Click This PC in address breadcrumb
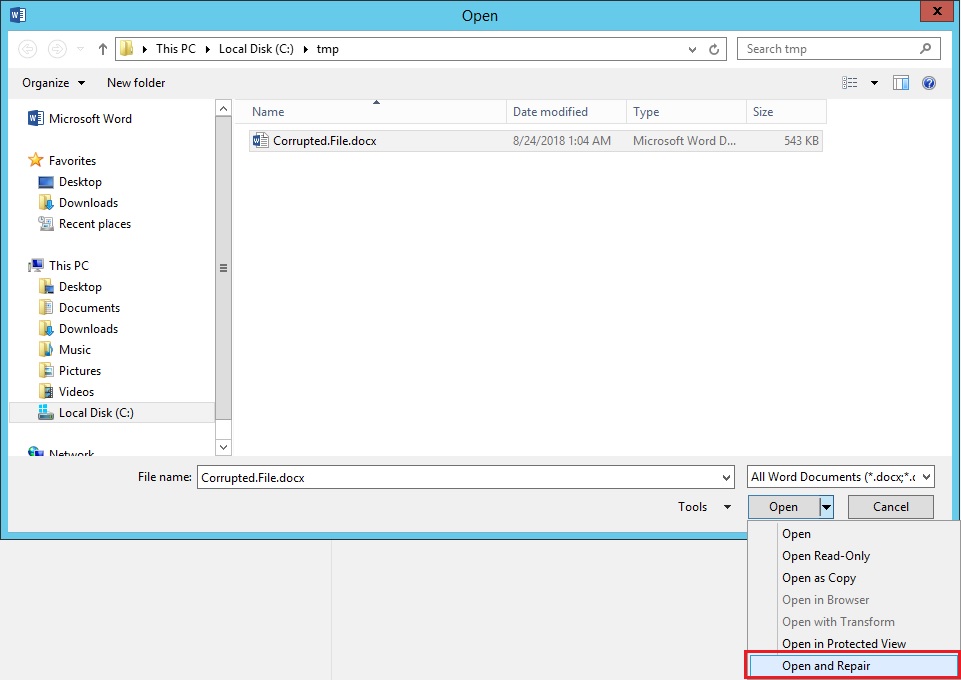This screenshot has height=680, width=961. [175, 49]
